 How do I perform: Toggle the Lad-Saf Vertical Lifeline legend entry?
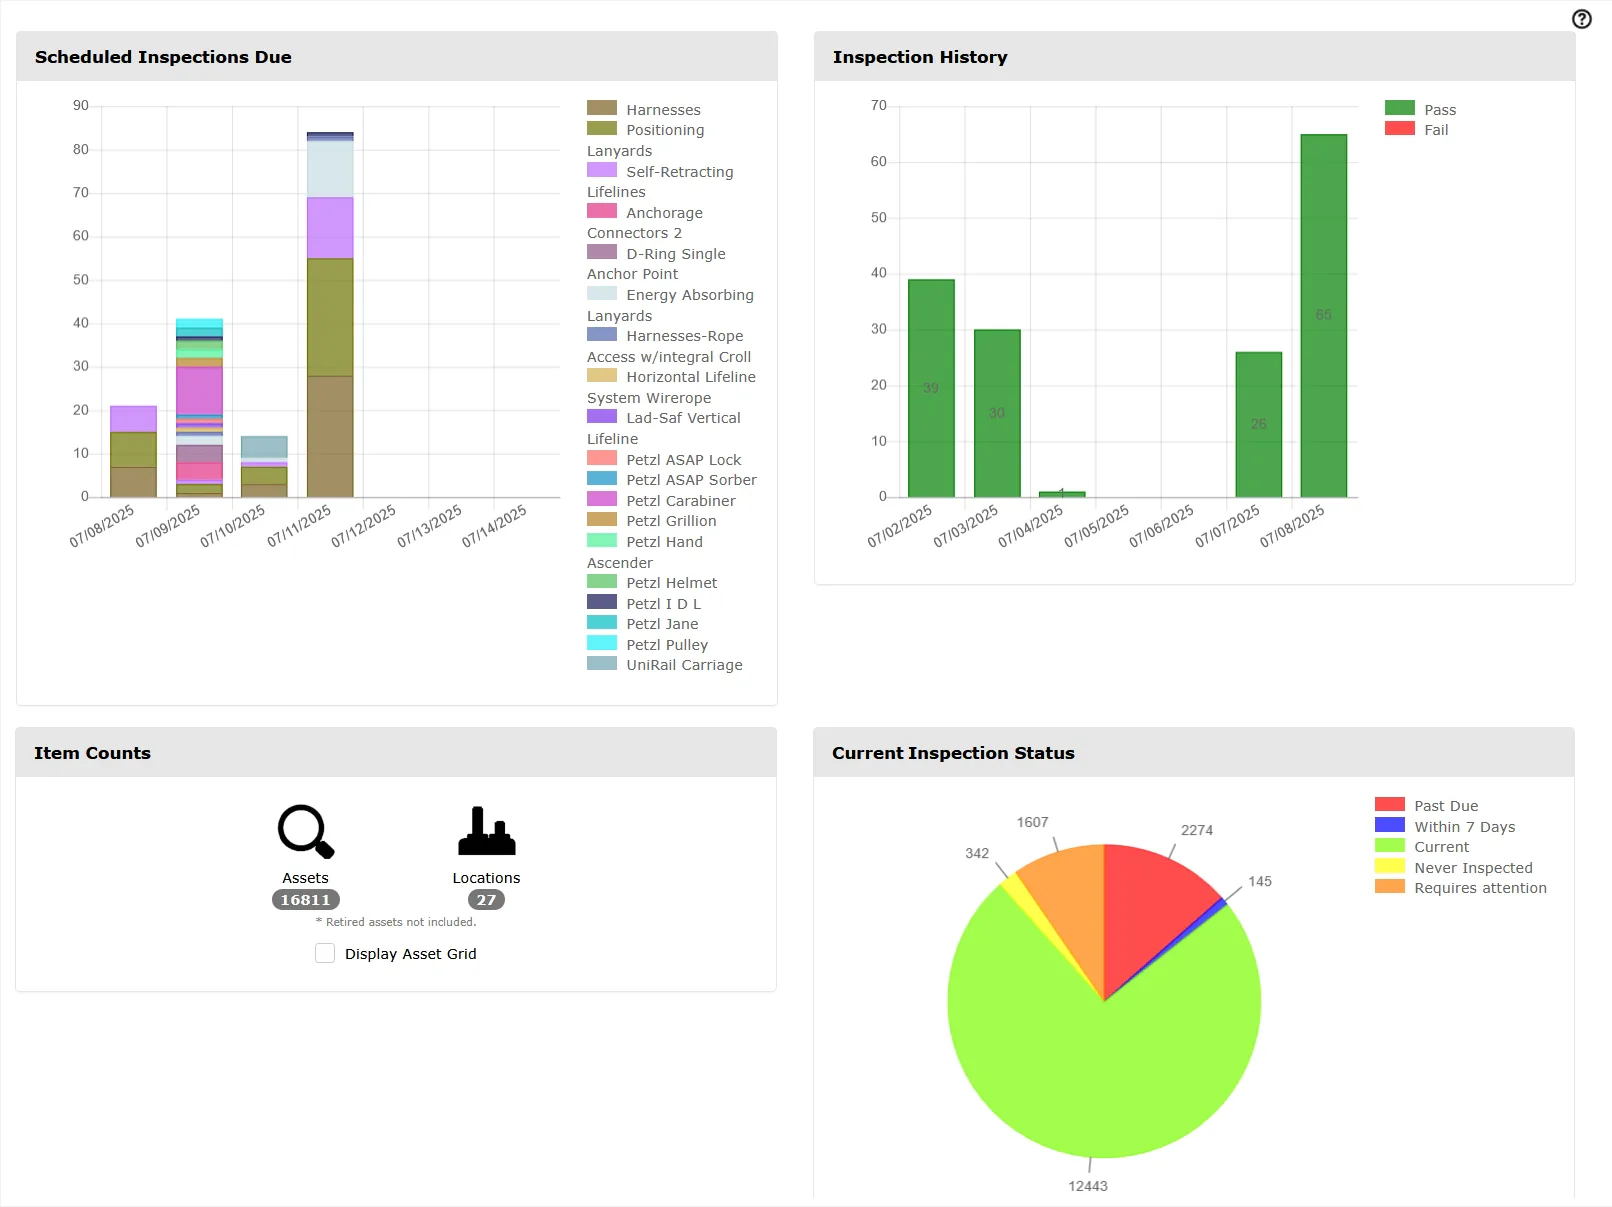click(x=664, y=428)
